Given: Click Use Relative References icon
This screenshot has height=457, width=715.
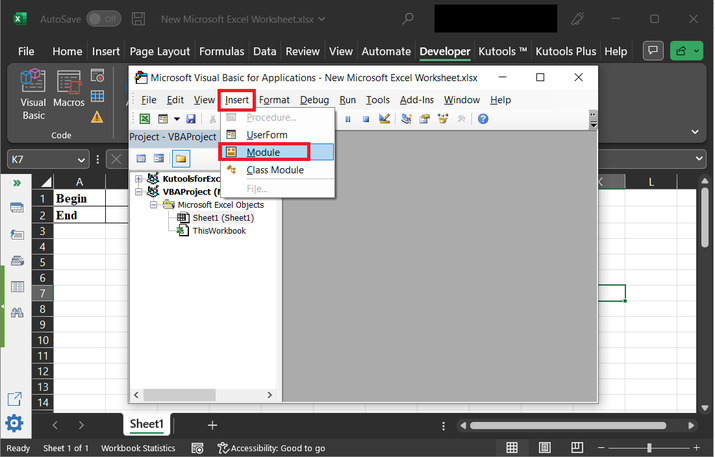Looking at the screenshot, I should (97, 96).
